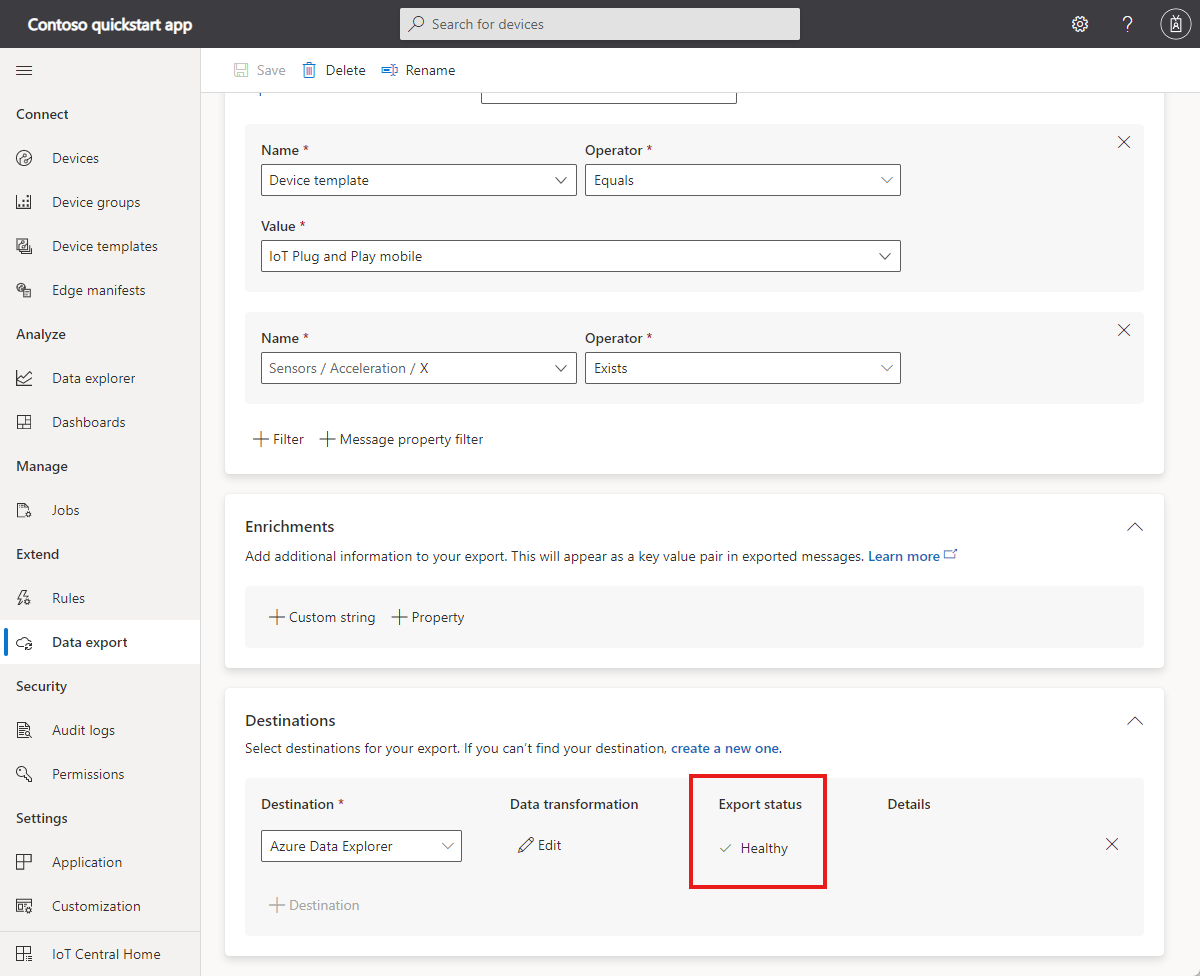Screen dimensions: 1200x976
Task: Navigate to the Rules page
Action: click(x=68, y=597)
